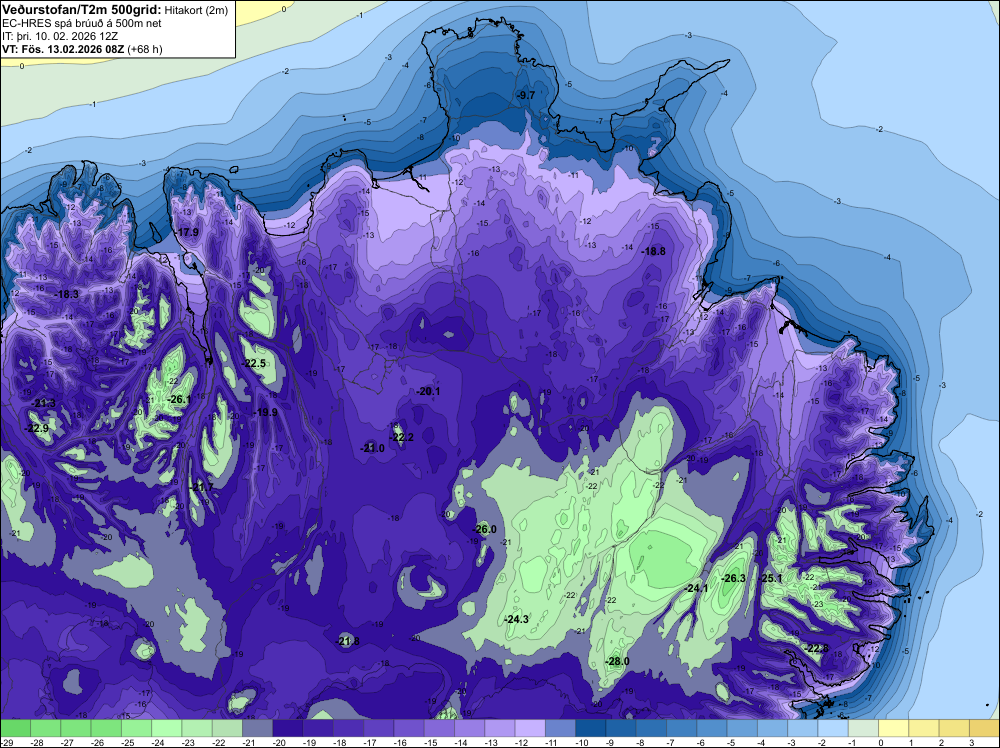The width and height of the screenshot is (1000, 748).
Task: Select the -22.2 temperature value
Action: [x=402, y=437]
